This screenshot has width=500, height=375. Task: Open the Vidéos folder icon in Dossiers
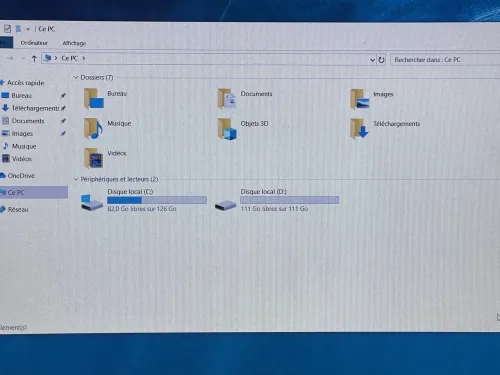(93, 158)
